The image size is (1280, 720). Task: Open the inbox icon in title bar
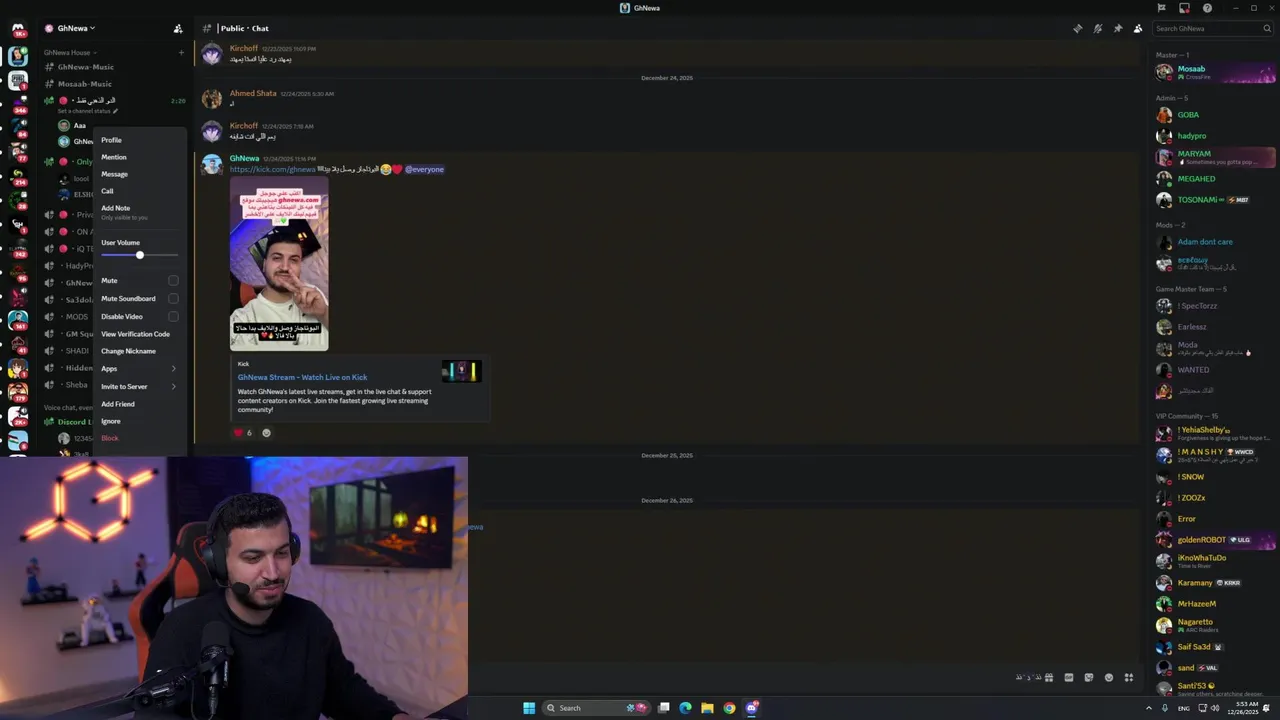(x=1184, y=8)
